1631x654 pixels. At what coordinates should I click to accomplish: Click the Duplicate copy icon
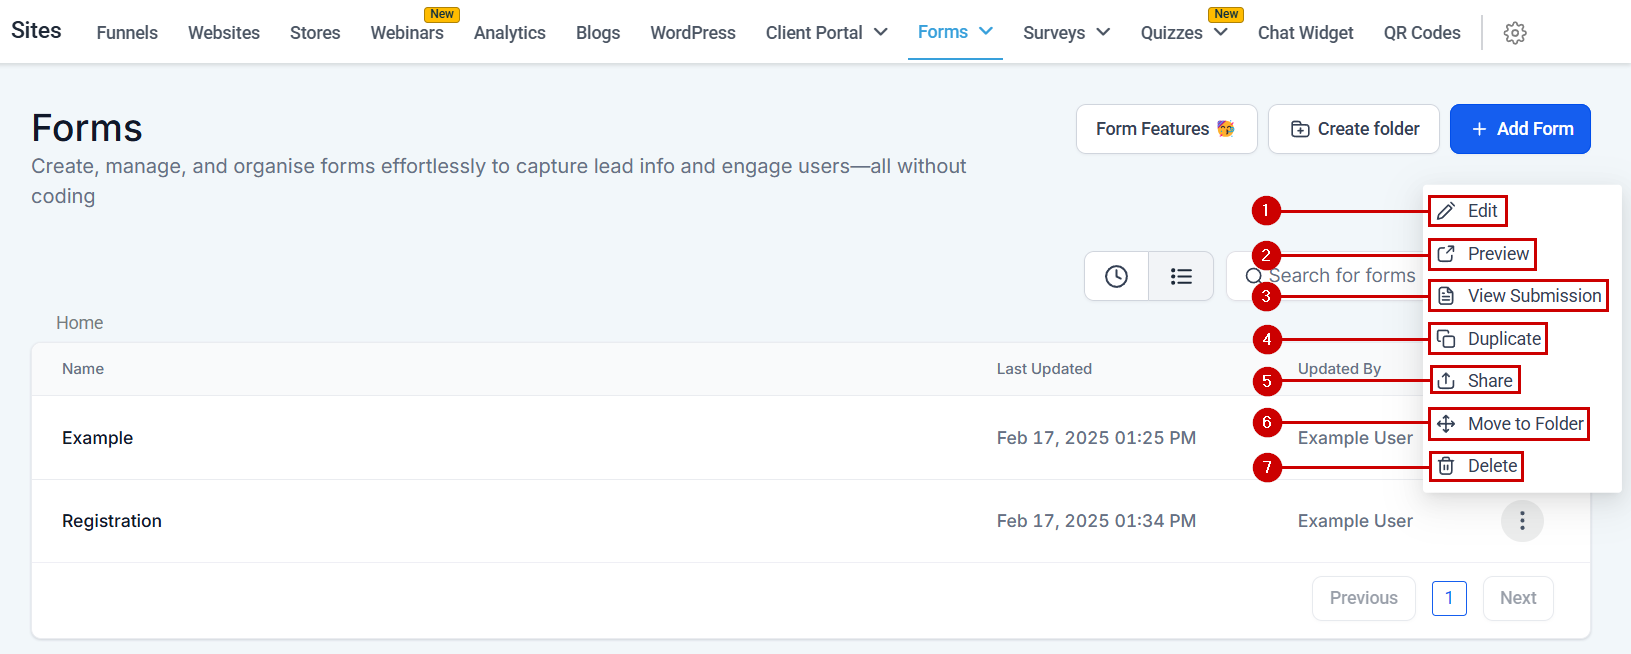[1446, 339]
